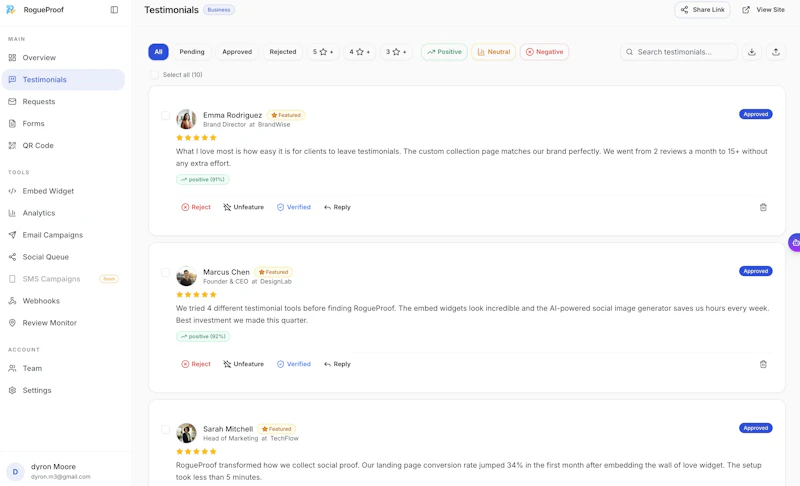The height and width of the screenshot is (486, 800).
Task: Click the Review Monitor pin icon
Action: 12,323
